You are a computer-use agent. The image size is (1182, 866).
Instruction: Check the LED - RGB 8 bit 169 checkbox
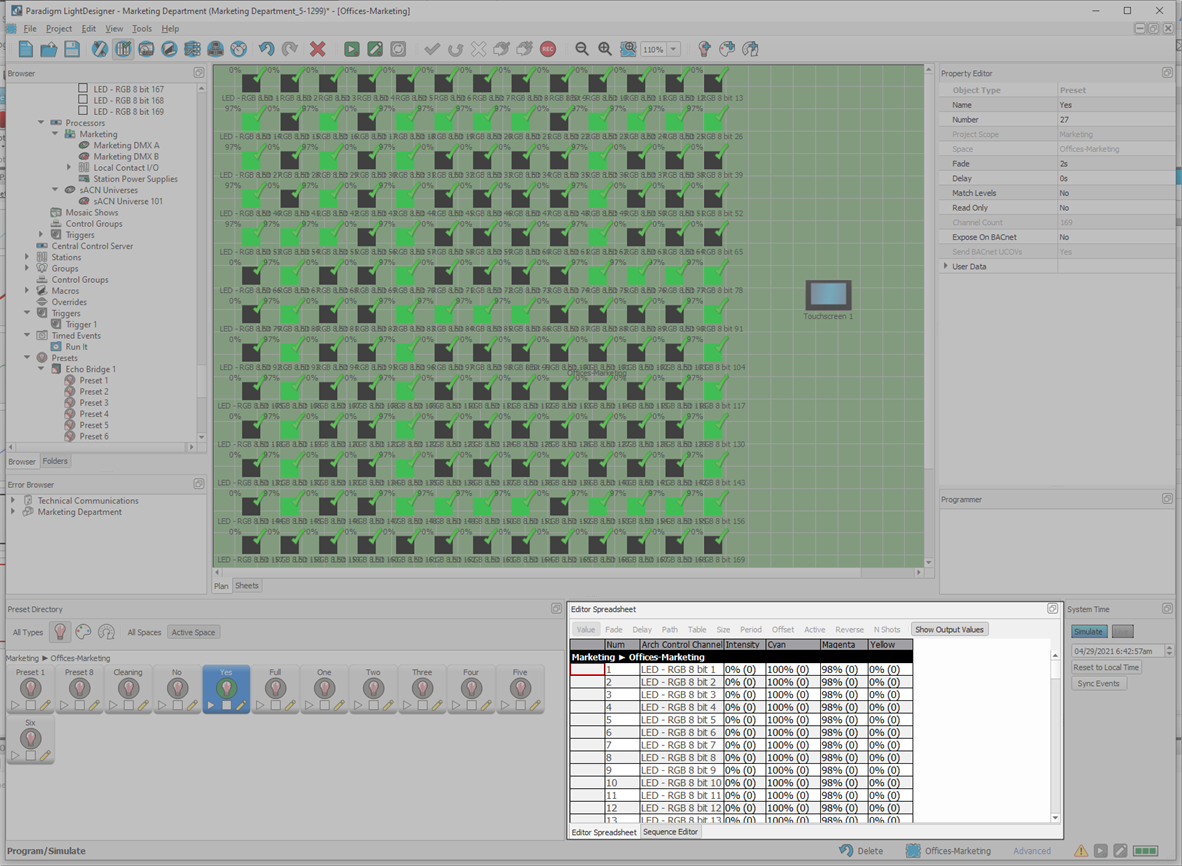[84, 112]
